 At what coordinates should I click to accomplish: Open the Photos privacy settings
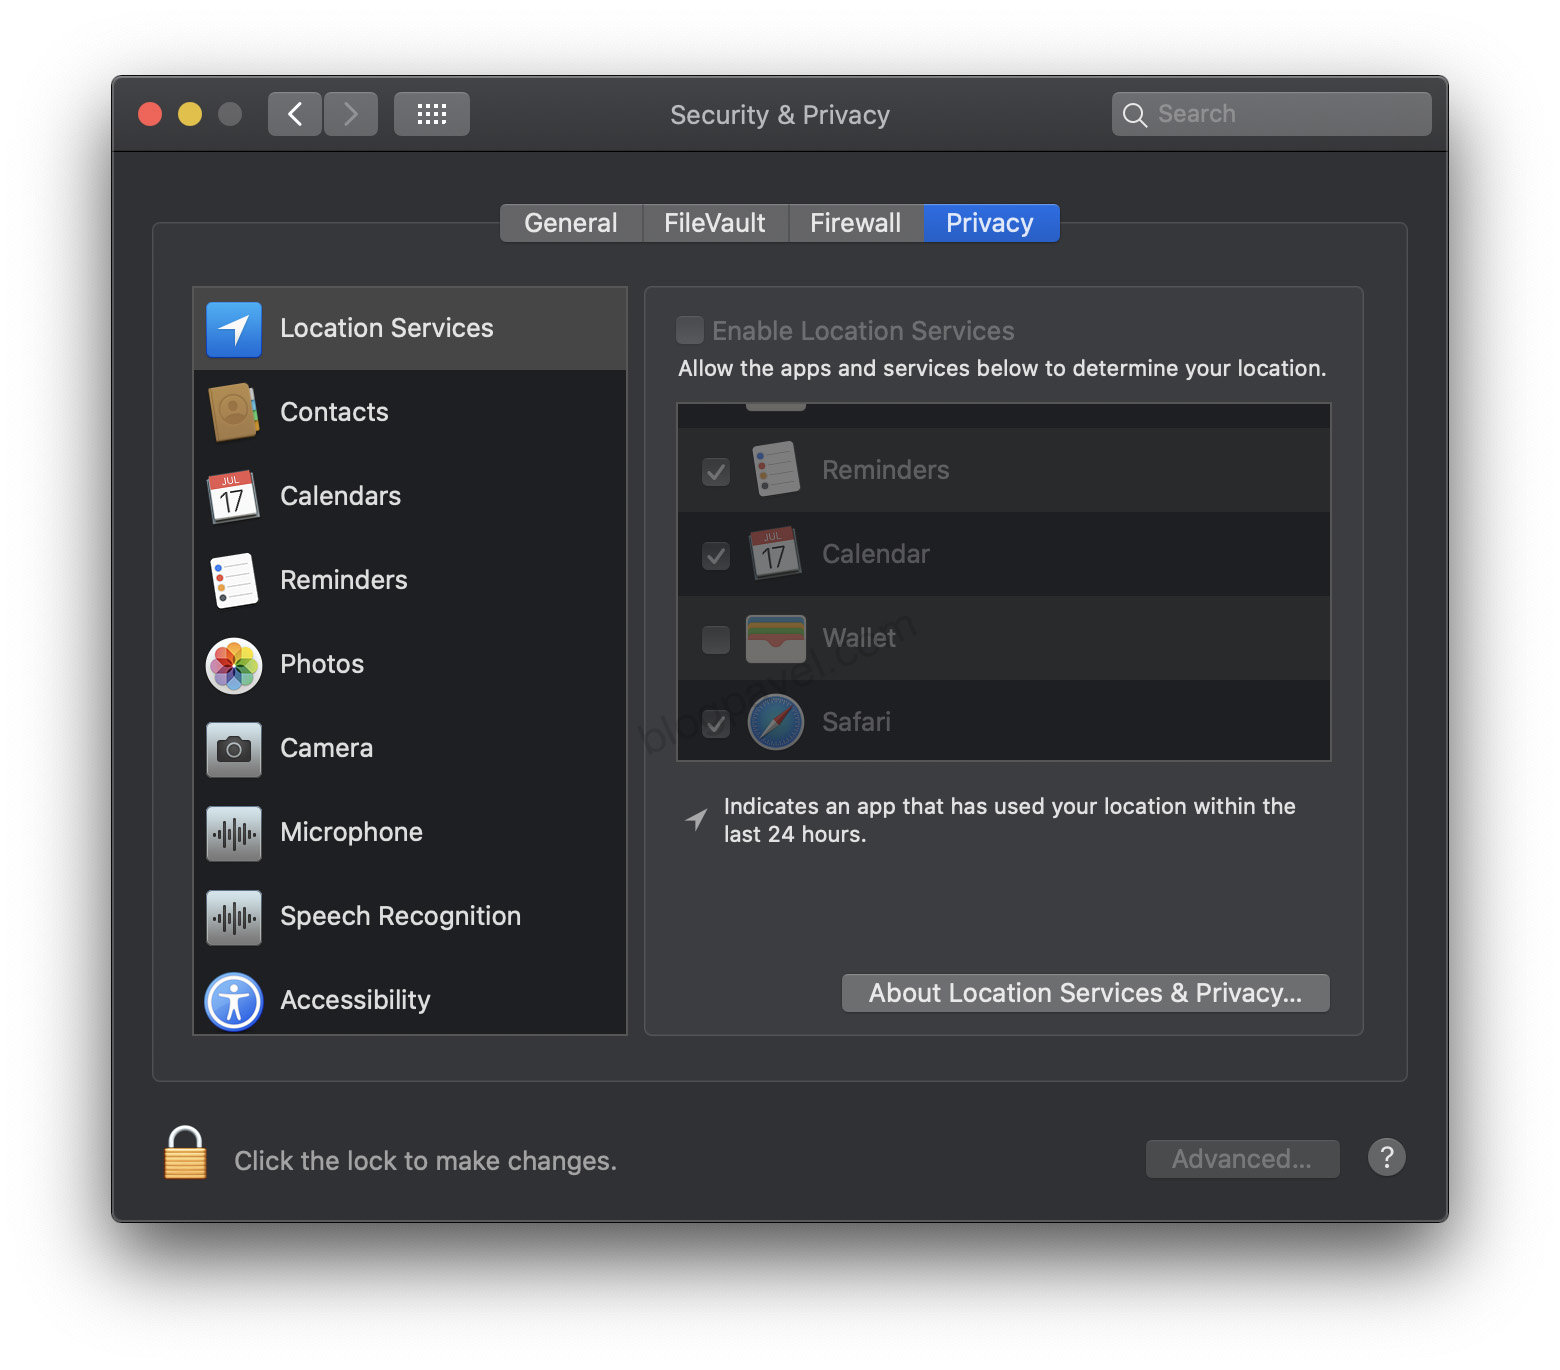232,663
